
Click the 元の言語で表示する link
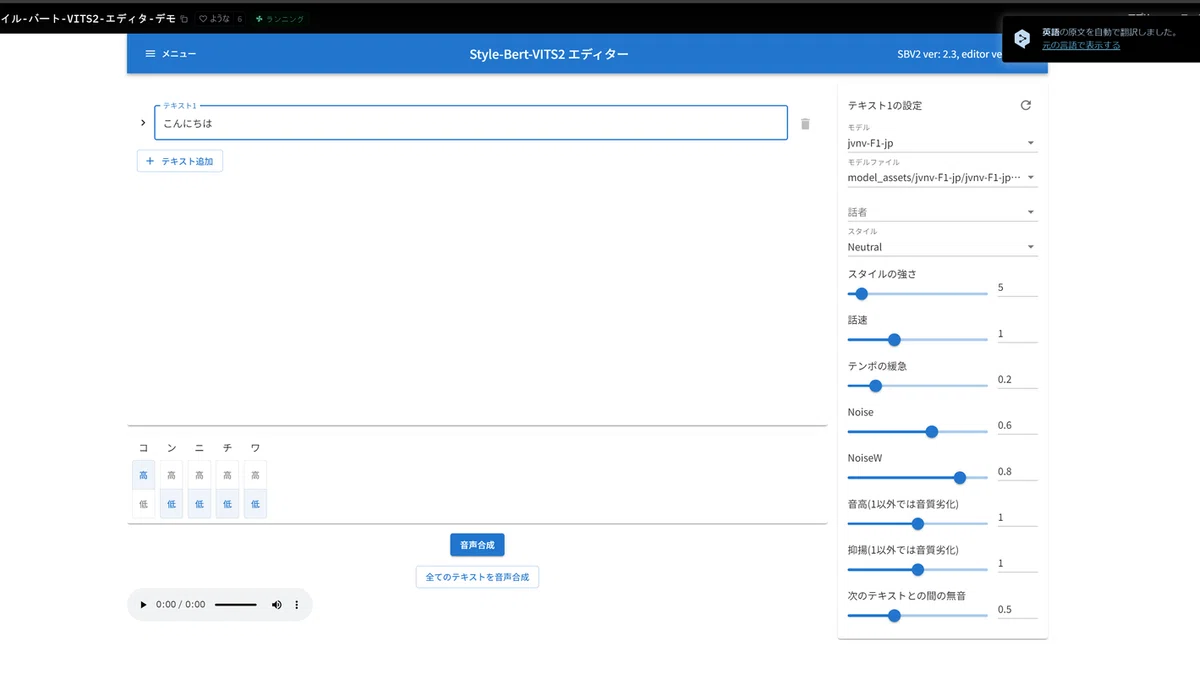[x=1081, y=45]
